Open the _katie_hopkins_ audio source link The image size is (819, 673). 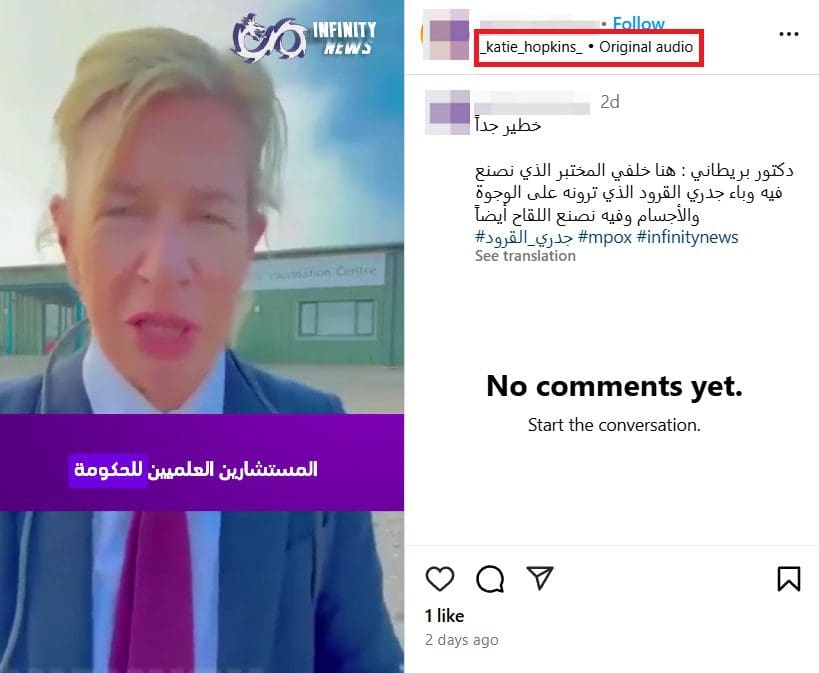[531, 47]
